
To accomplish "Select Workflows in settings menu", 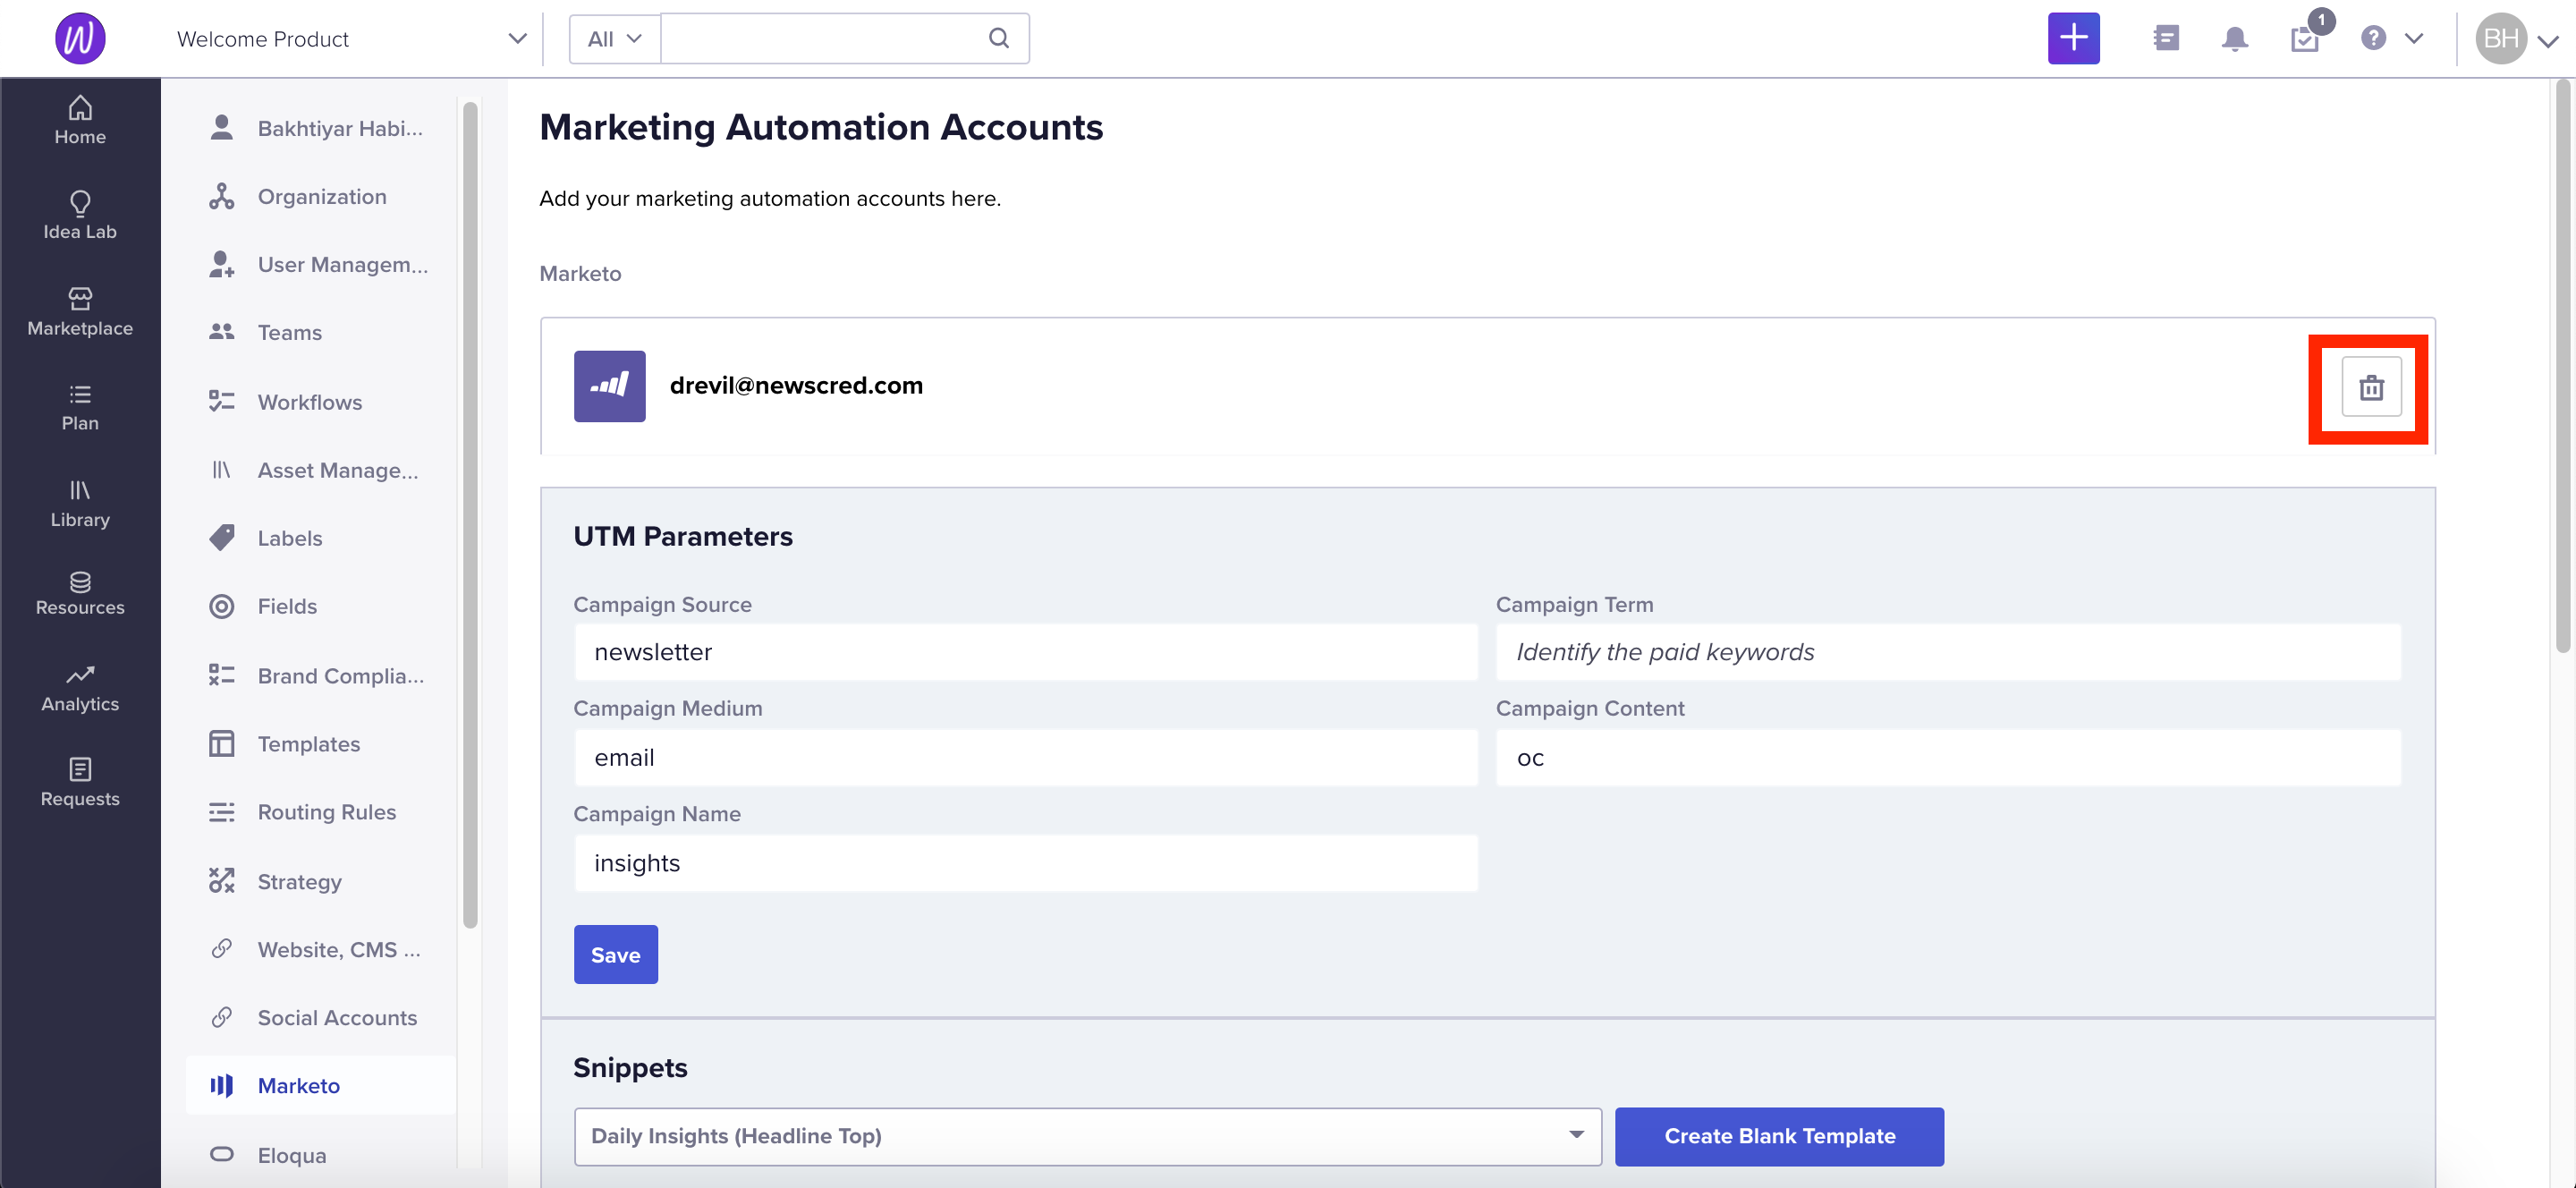I will [x=320, y=402].
